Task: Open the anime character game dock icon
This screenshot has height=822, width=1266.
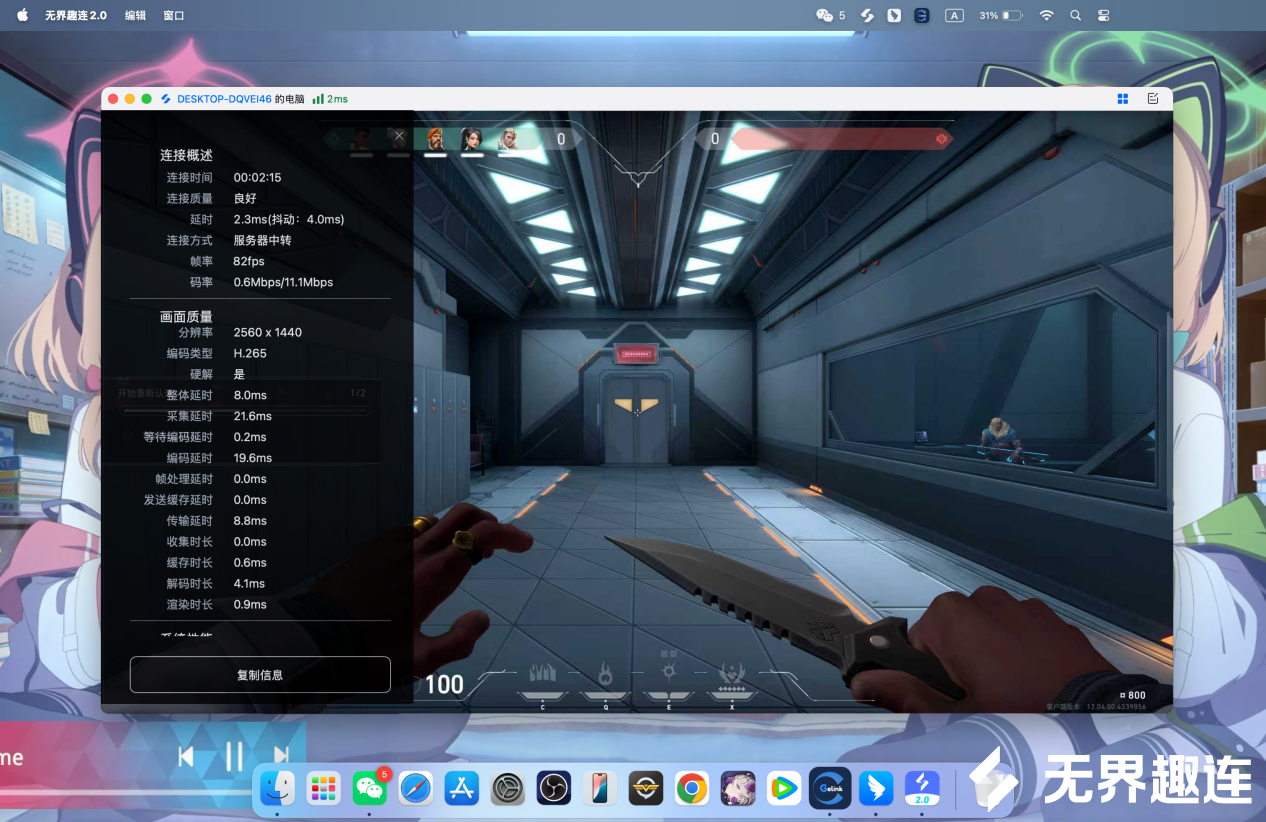Action: (738, 789)
